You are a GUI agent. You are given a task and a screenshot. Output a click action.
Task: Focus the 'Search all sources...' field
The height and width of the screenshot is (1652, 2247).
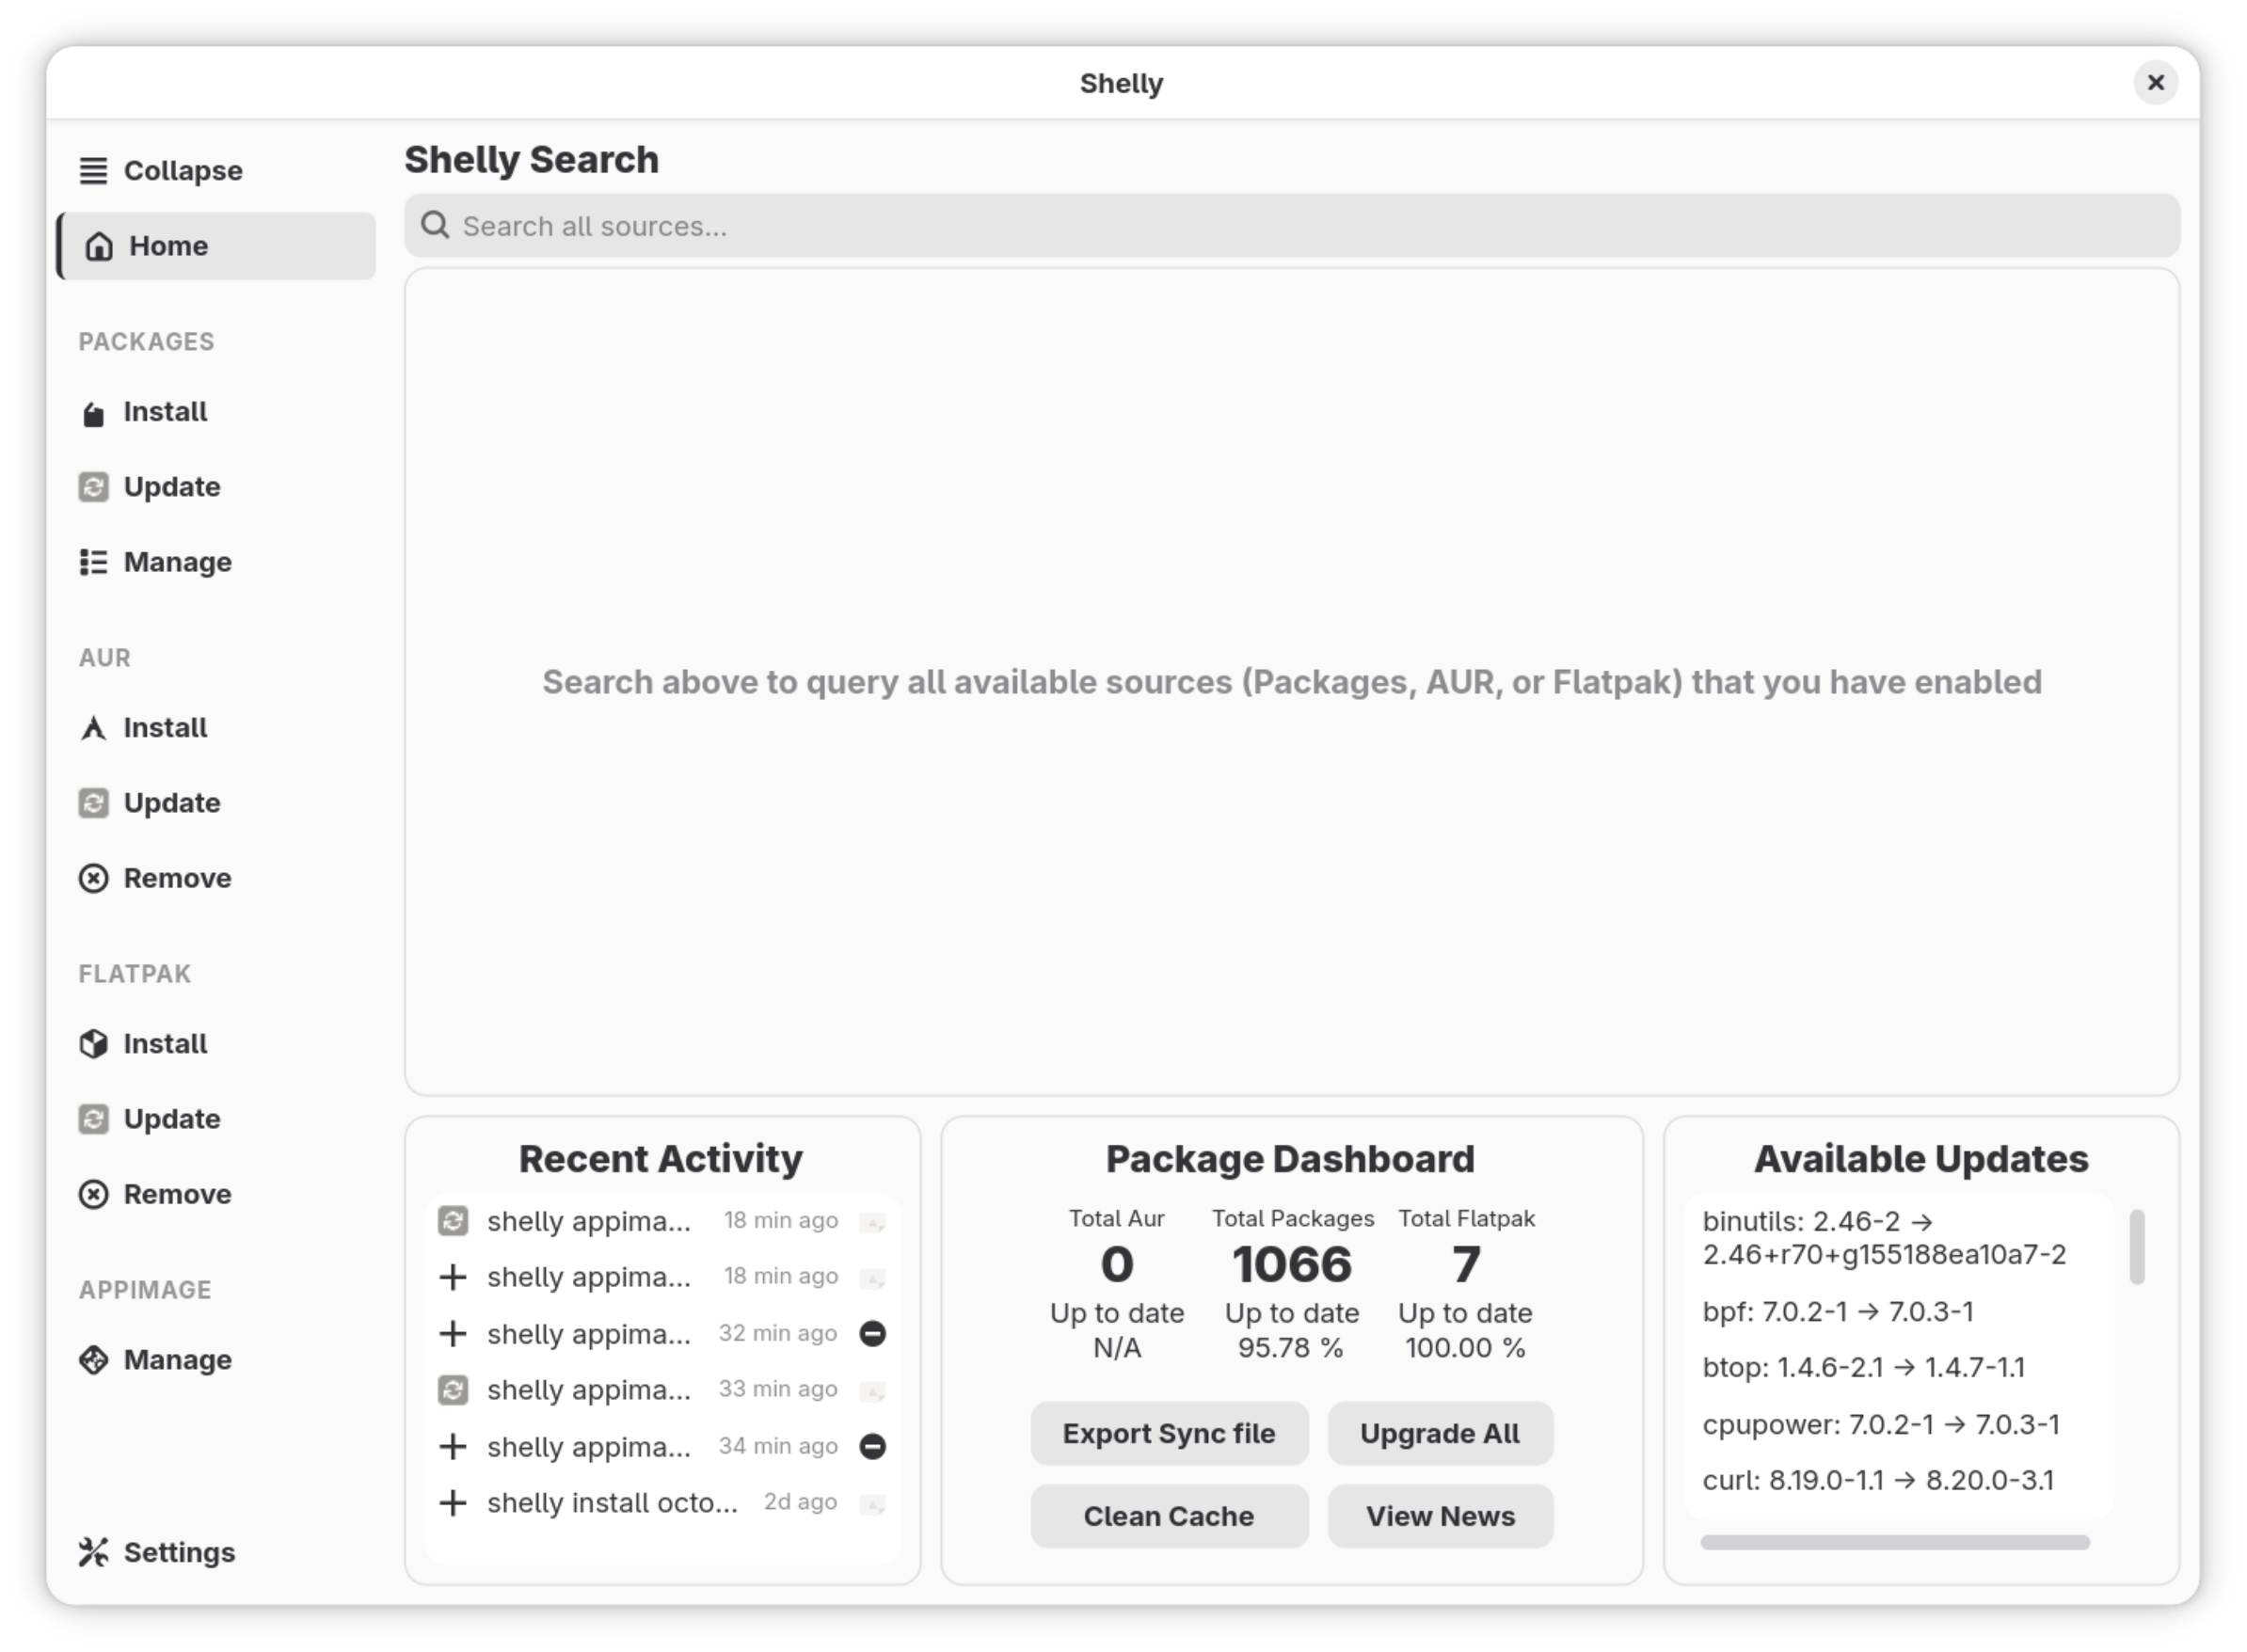(1292, 226)
